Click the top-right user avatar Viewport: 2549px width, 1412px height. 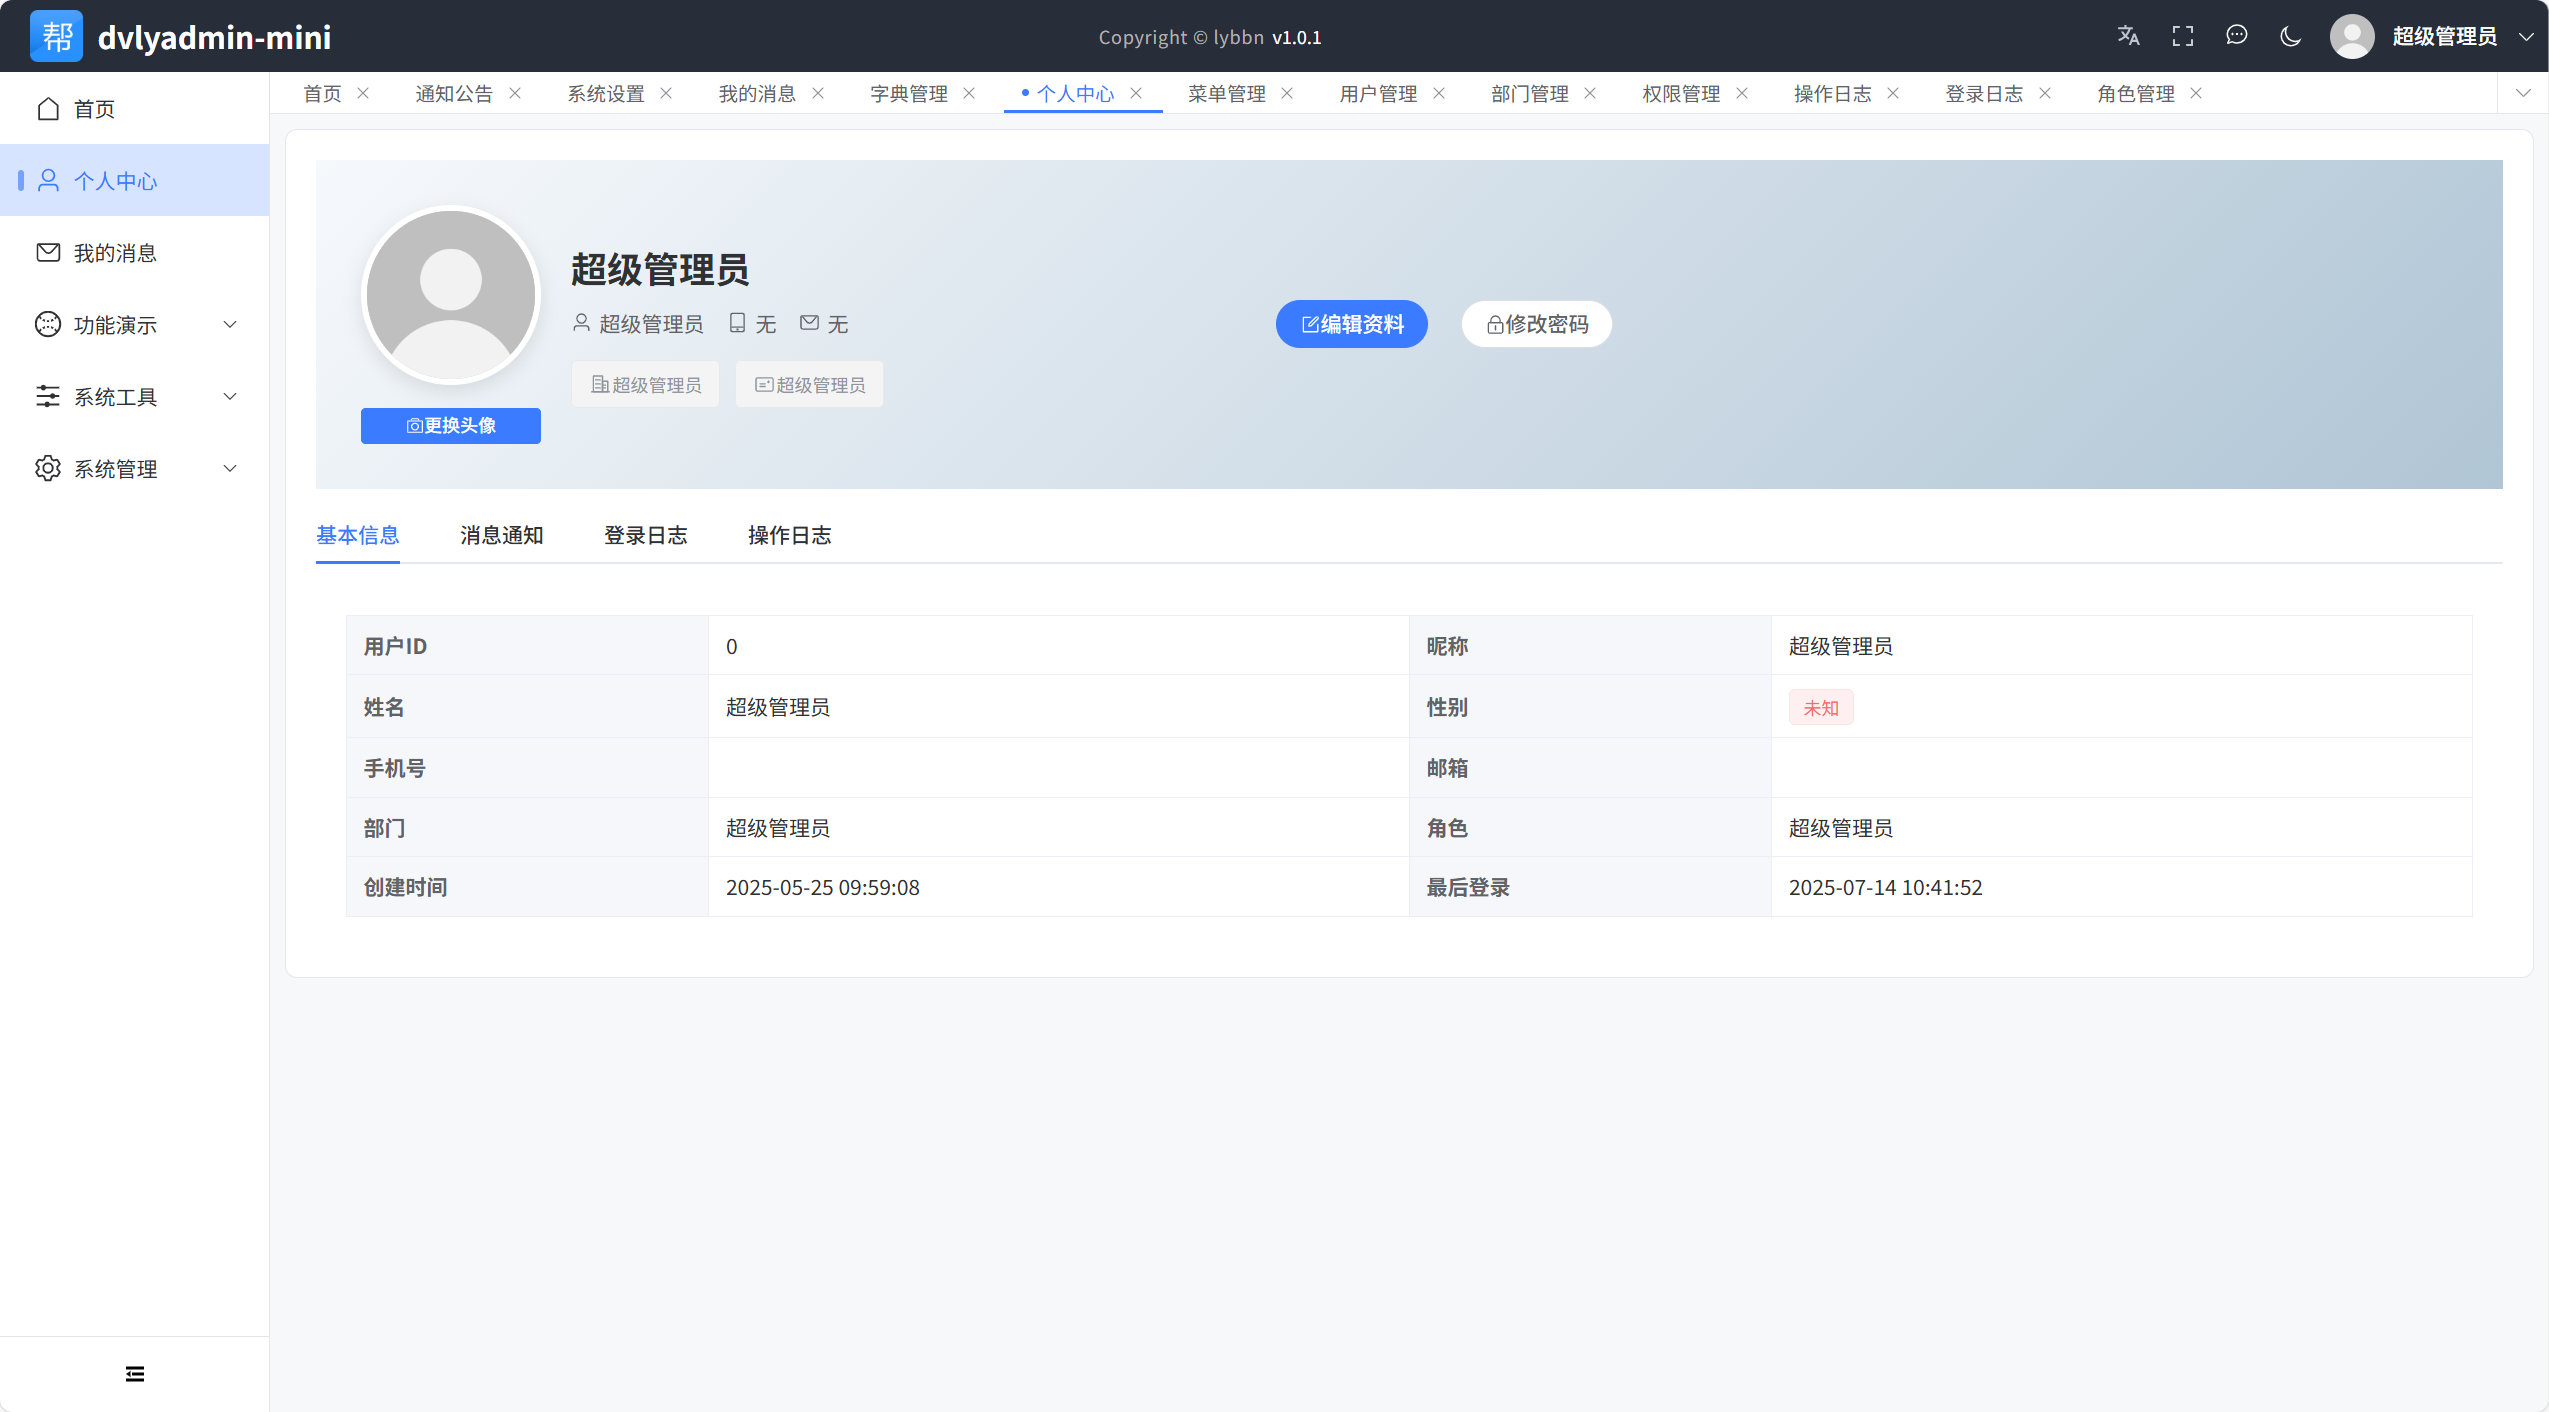pyautogui.click(x=2352, y=36)
